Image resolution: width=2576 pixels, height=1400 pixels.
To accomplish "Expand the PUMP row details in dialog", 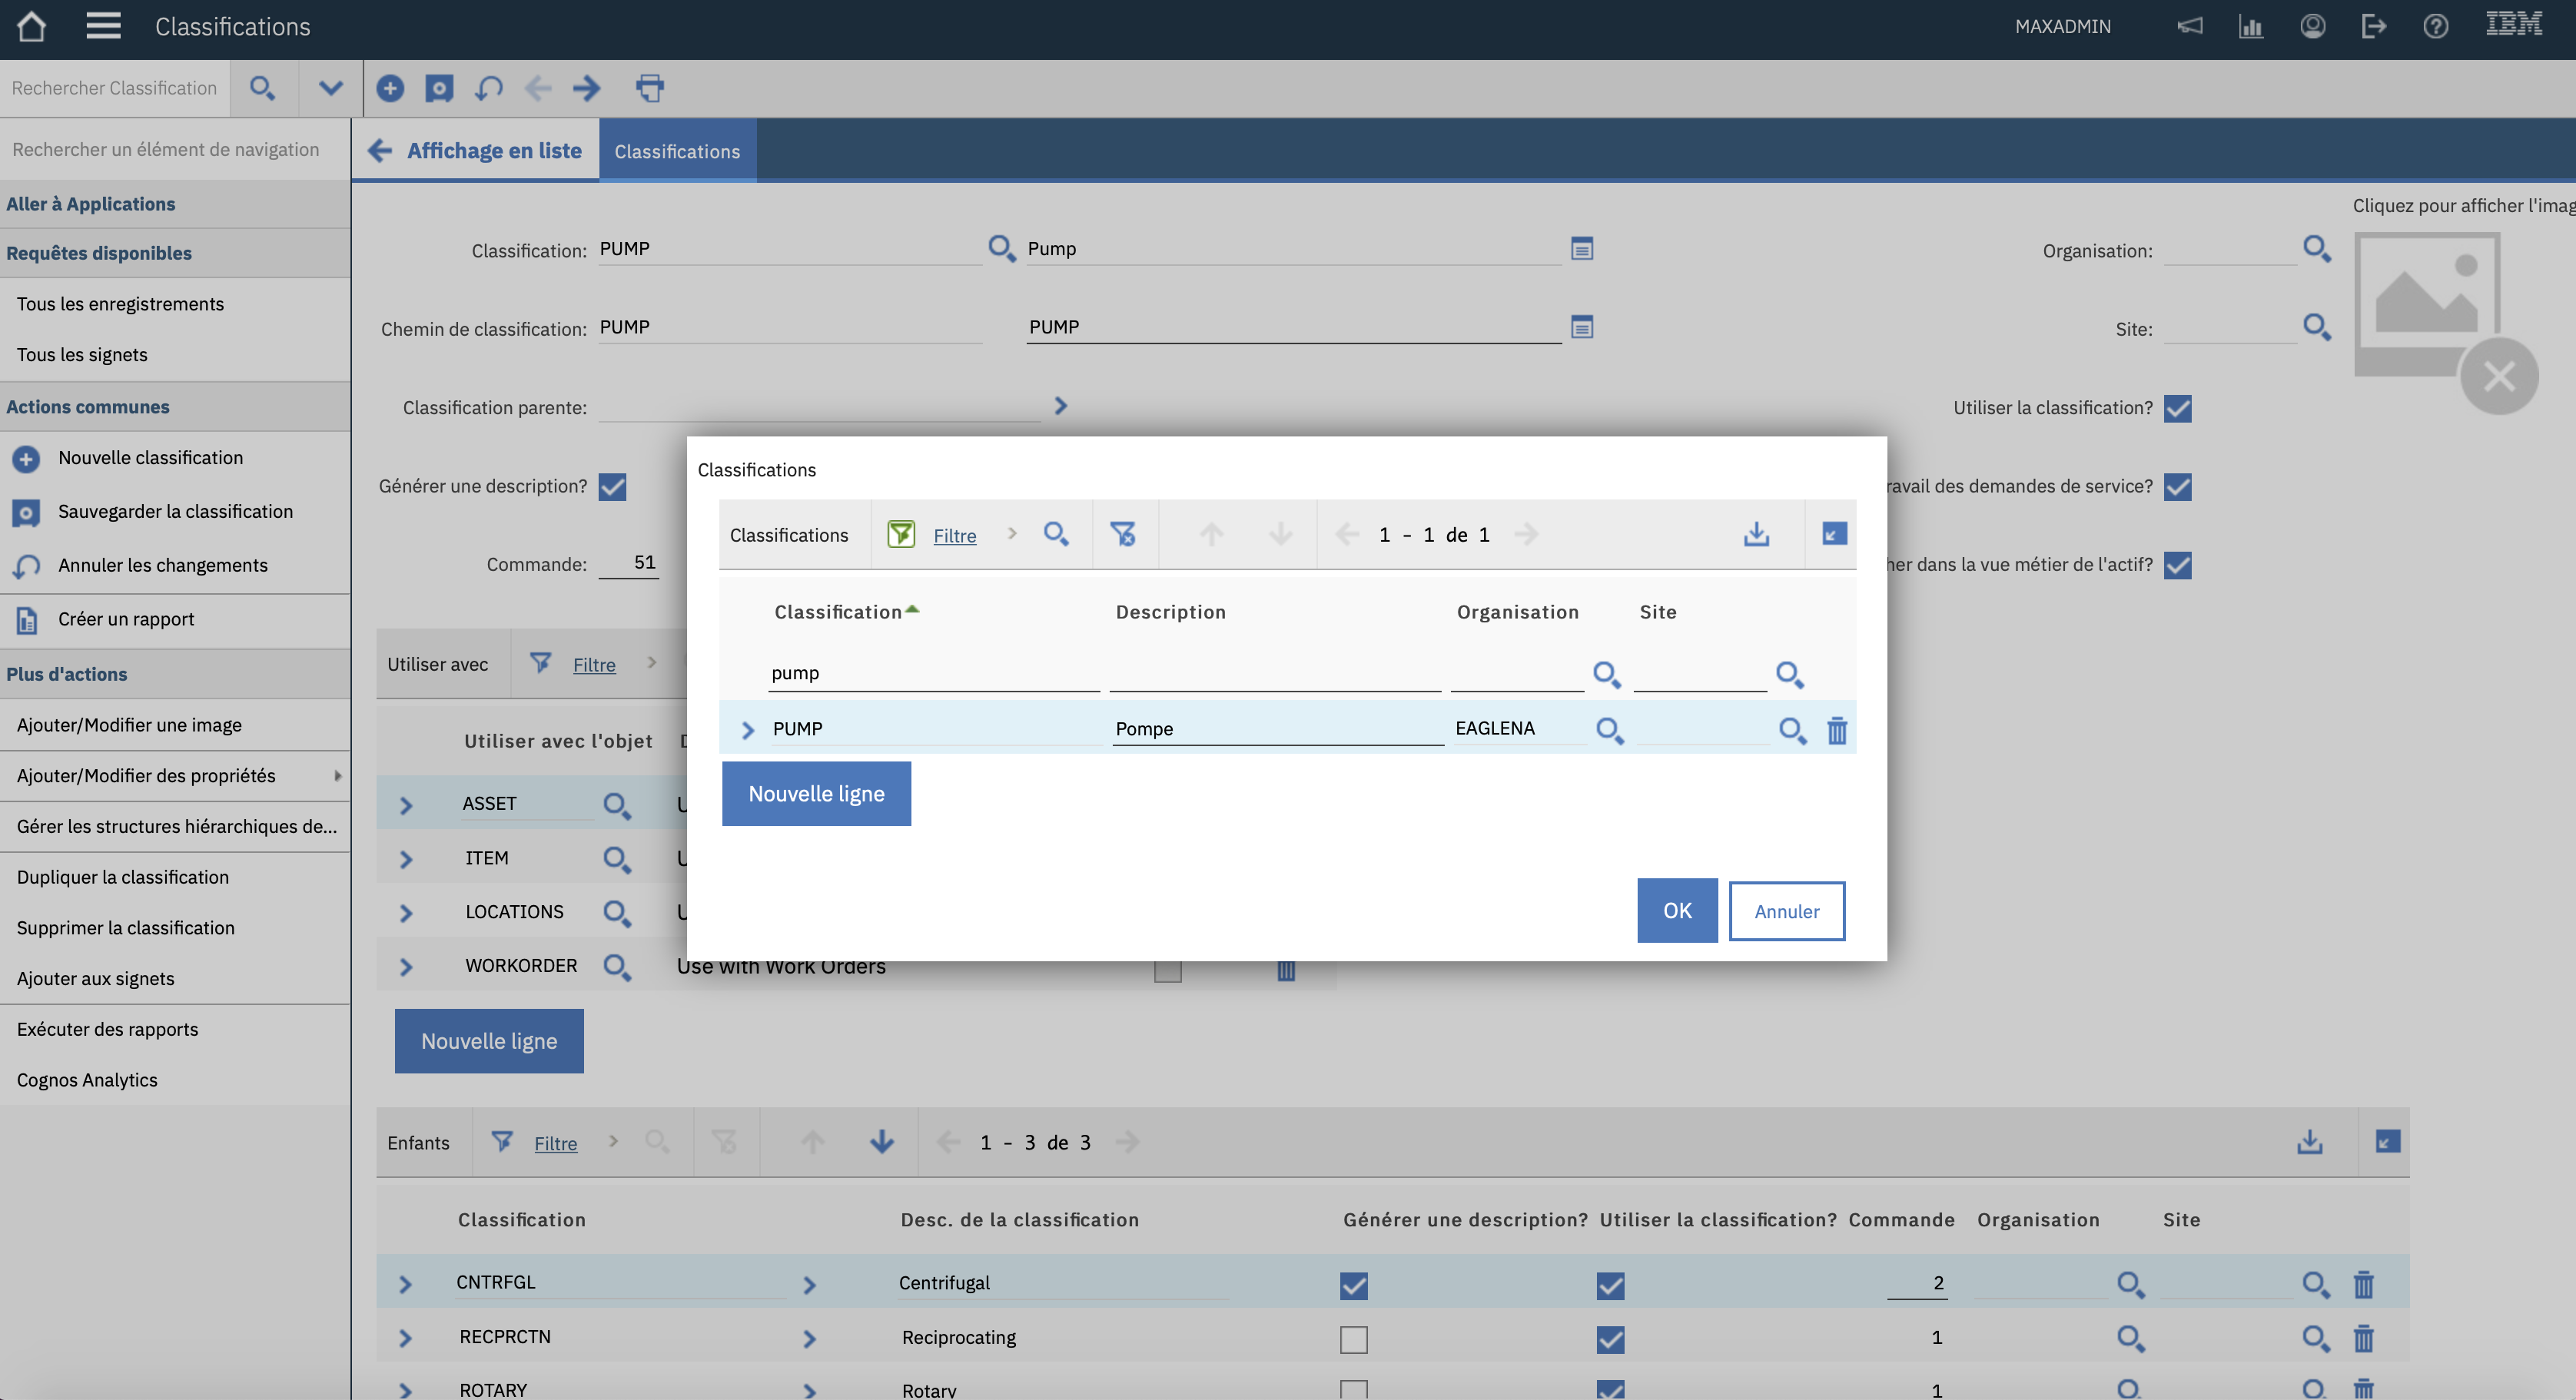I will point(747,730).
